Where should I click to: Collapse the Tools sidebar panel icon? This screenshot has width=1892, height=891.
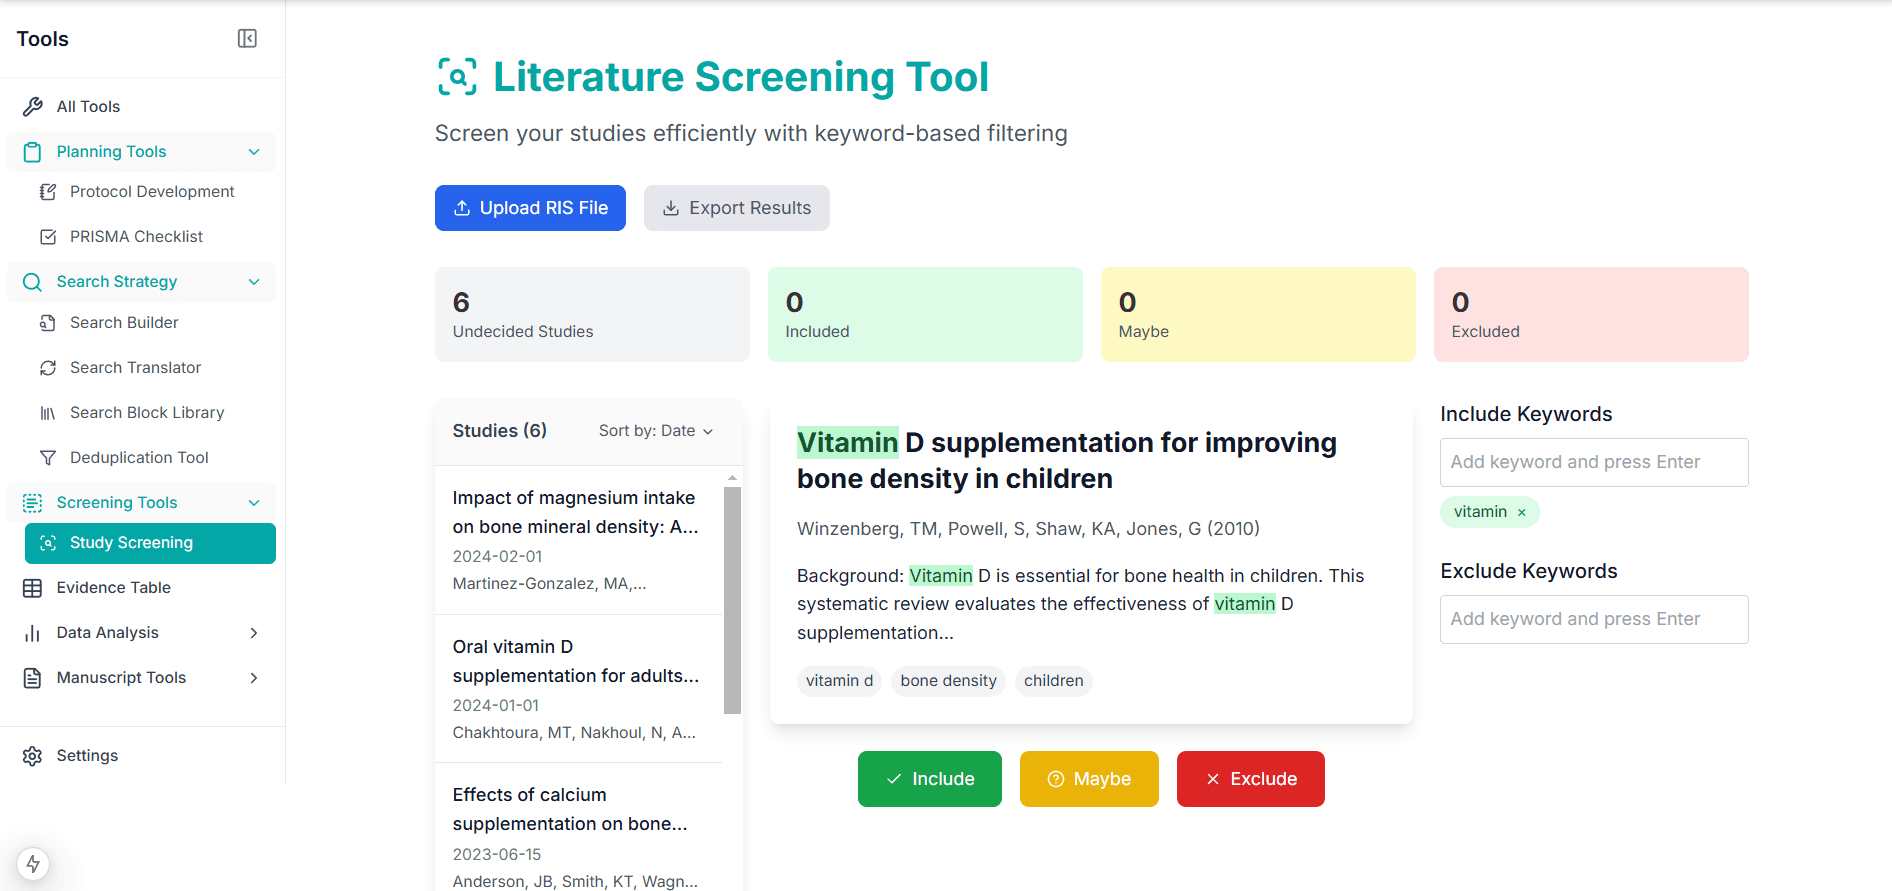point(247,39)
